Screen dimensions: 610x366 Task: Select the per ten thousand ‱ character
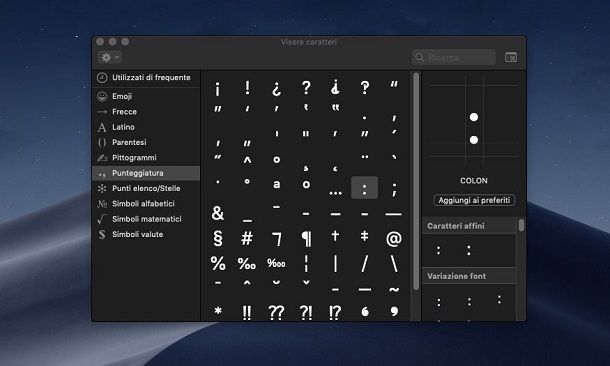(277, 263)
